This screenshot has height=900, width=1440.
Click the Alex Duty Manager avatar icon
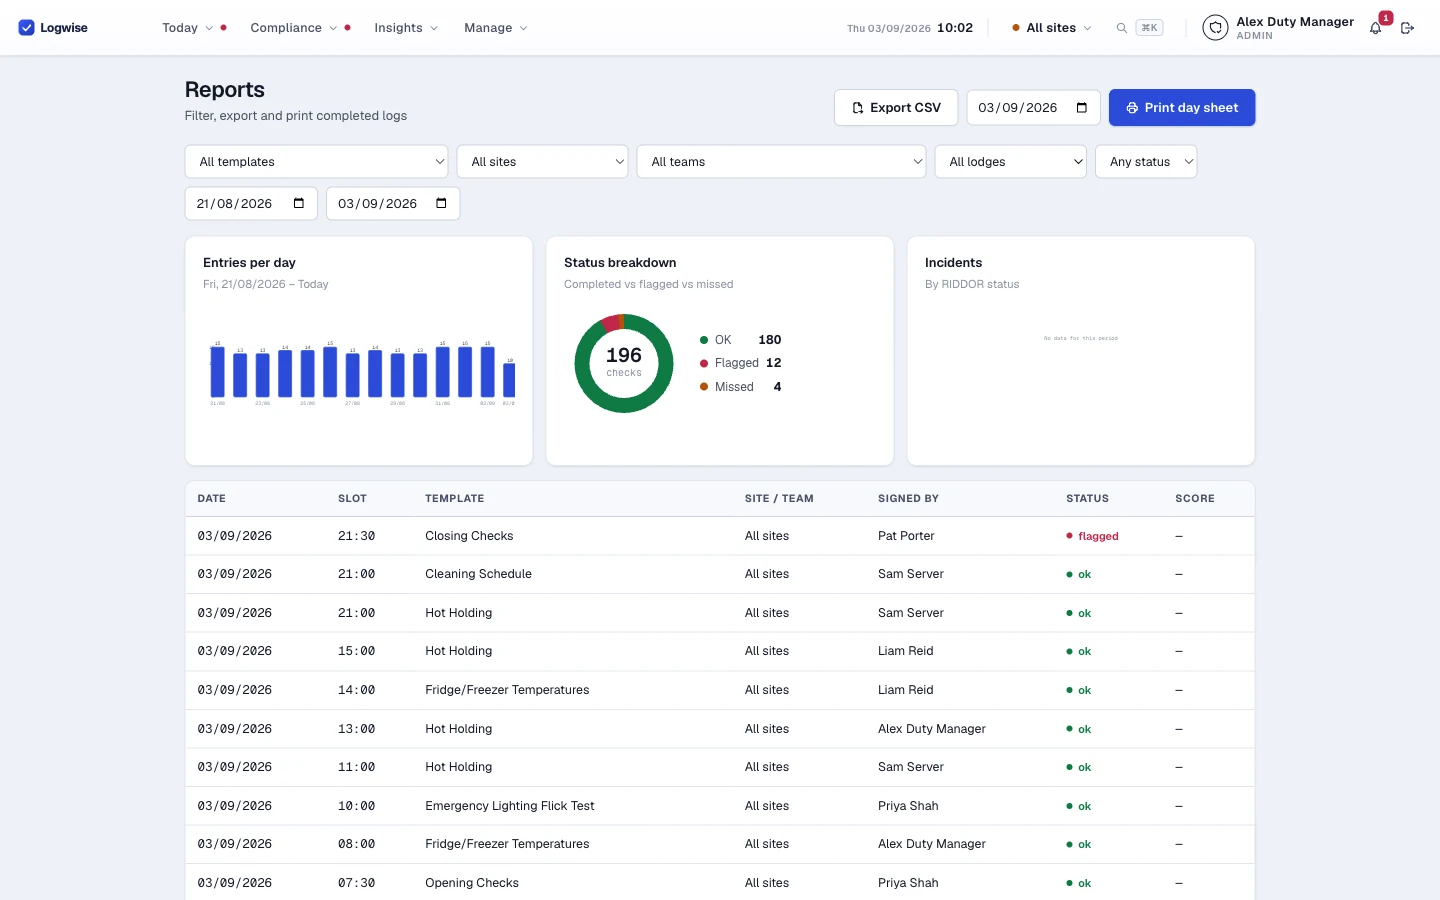pyautogui.click(x=1215, y=28)
